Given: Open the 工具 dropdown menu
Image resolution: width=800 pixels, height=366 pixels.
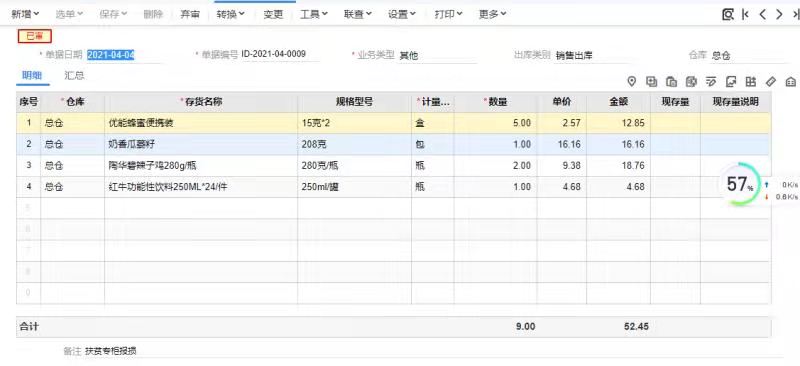Looking at the screenshot, I should 313,14.
